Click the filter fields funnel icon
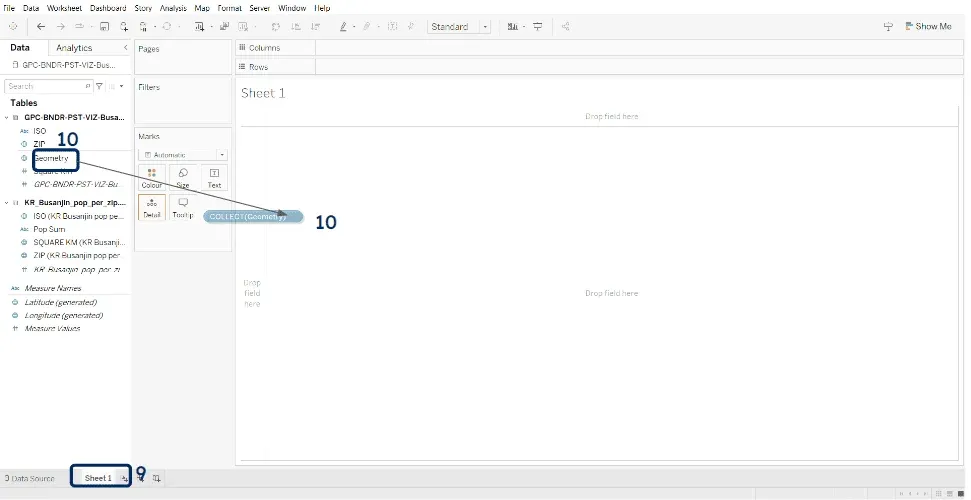971x500 pixels. coord(100,86)
